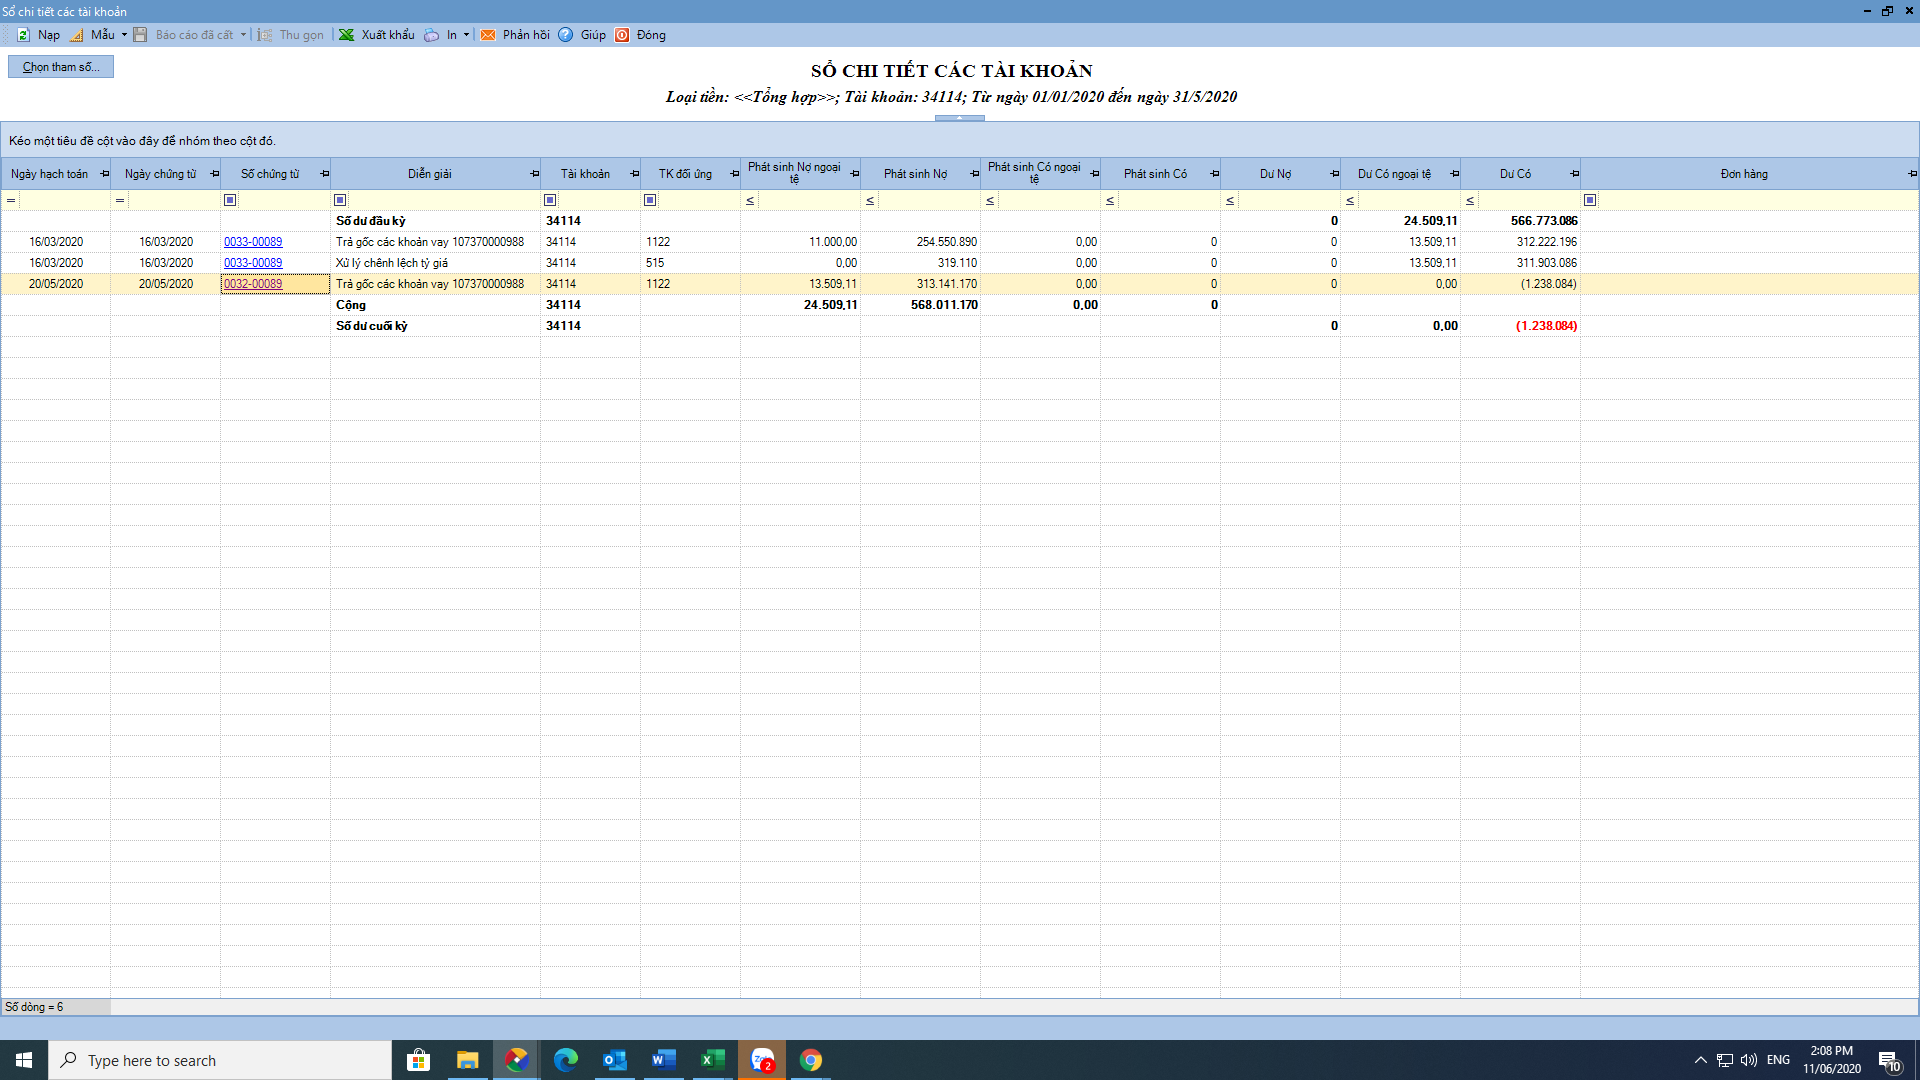
Task: Open Excel from the Windows taskbar
Action: 713,1060
